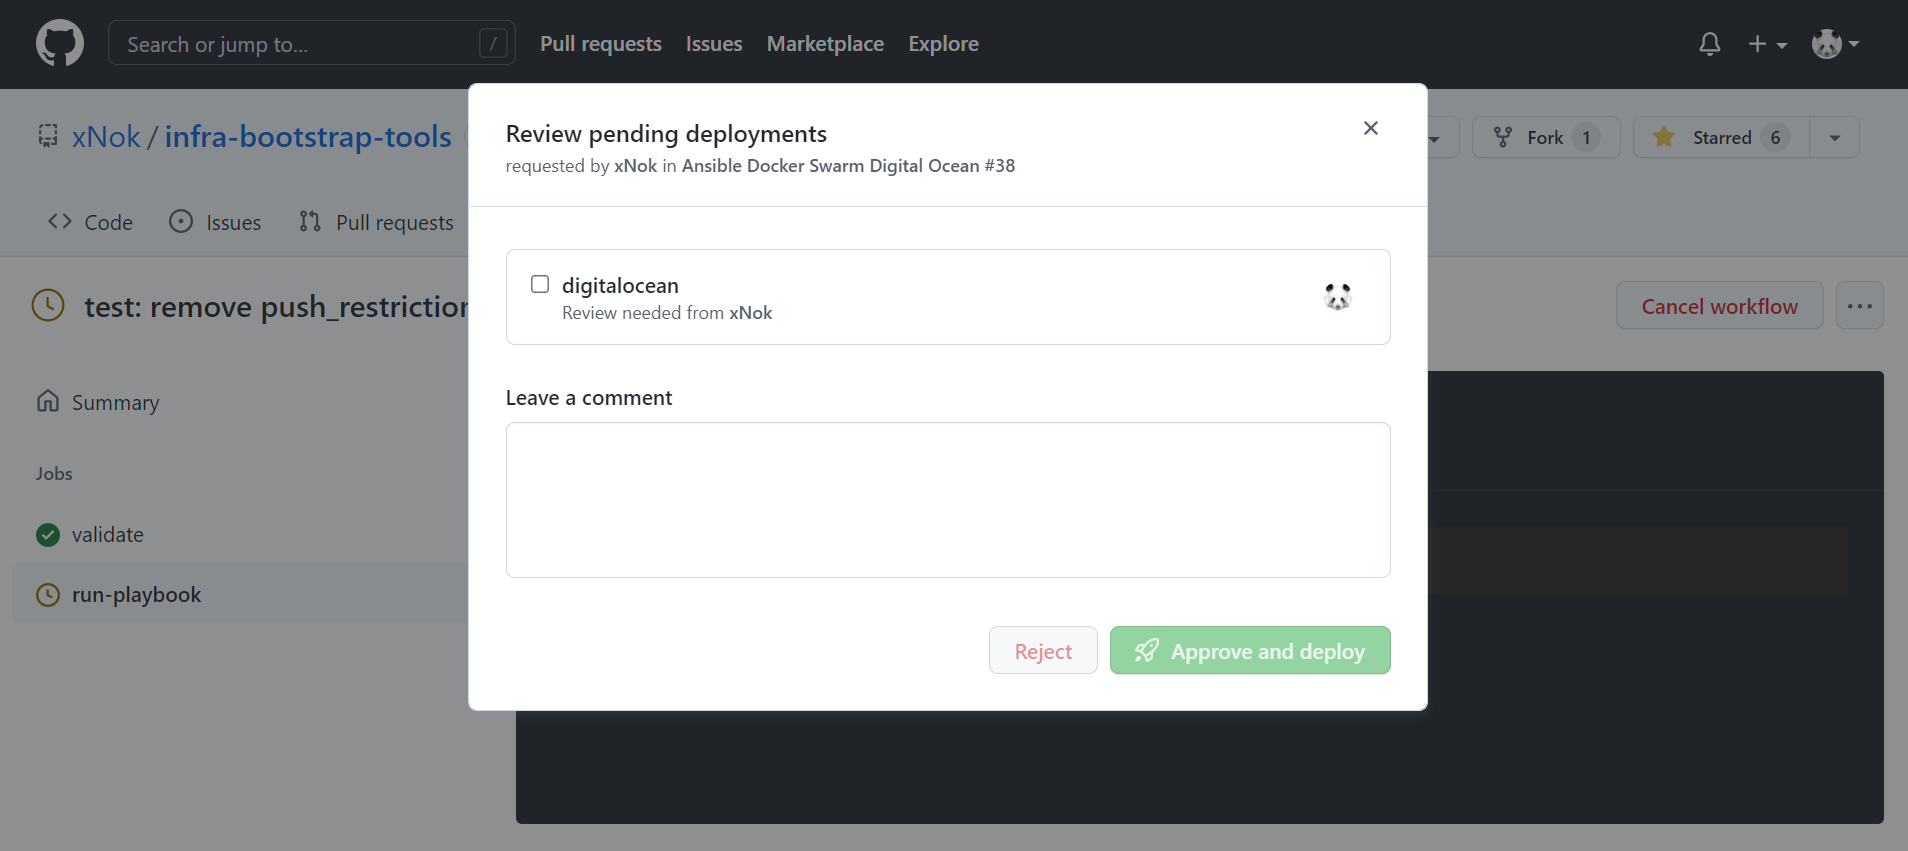Expand the star lists dropdown arrow
Screen dimensions: 1908x851
(x=1835, y=137)
